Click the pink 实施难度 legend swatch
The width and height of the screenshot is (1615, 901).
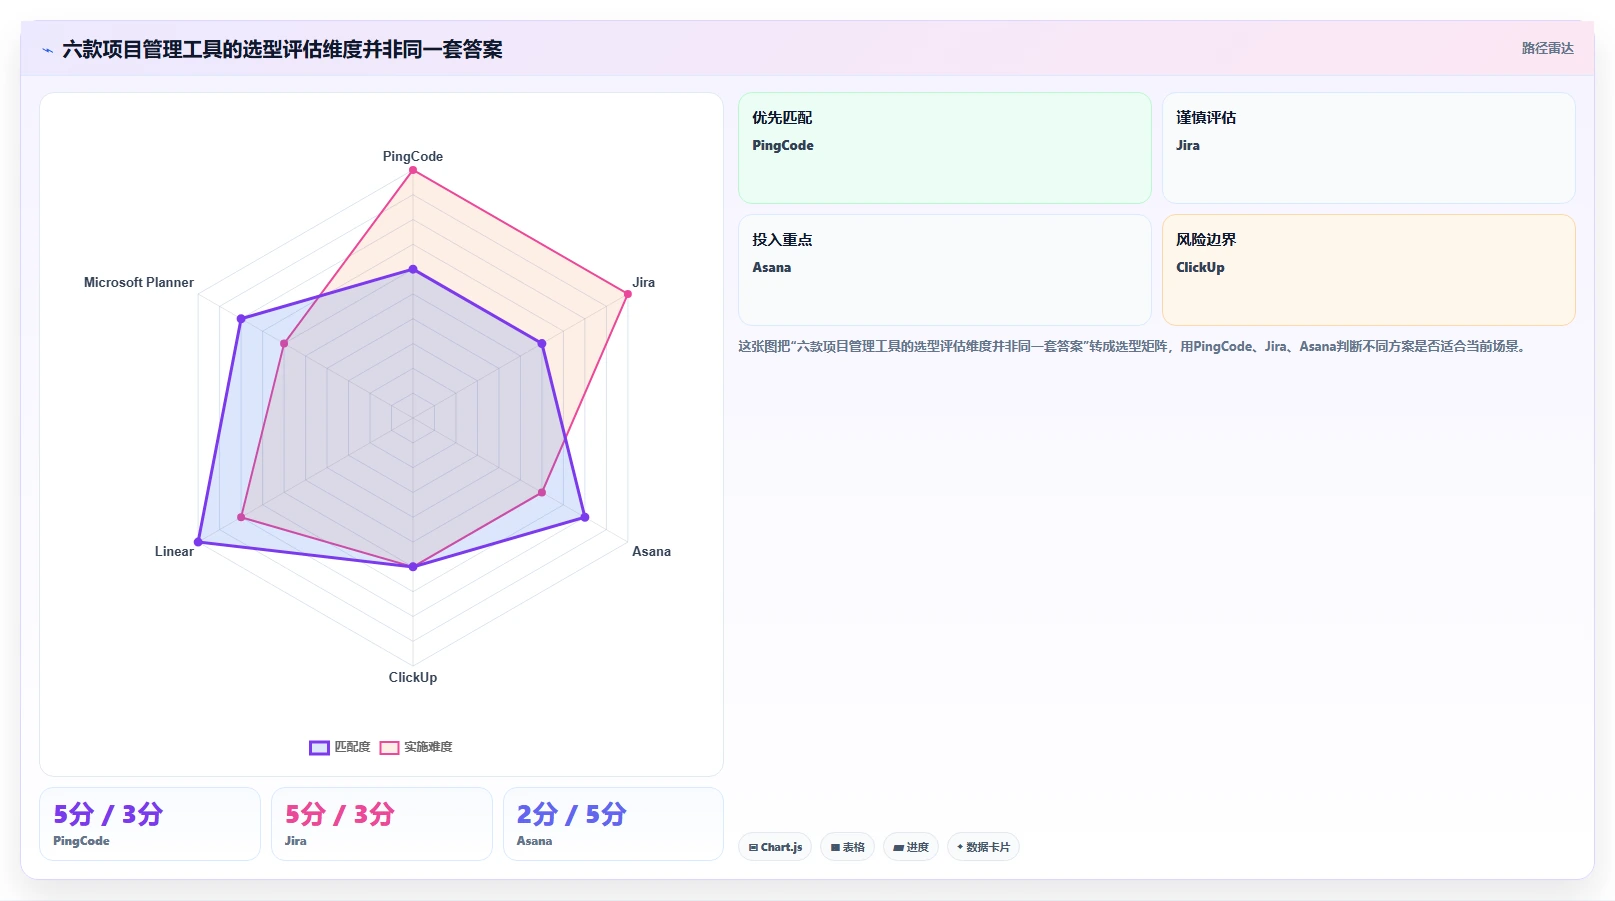(x=389, y=747)
